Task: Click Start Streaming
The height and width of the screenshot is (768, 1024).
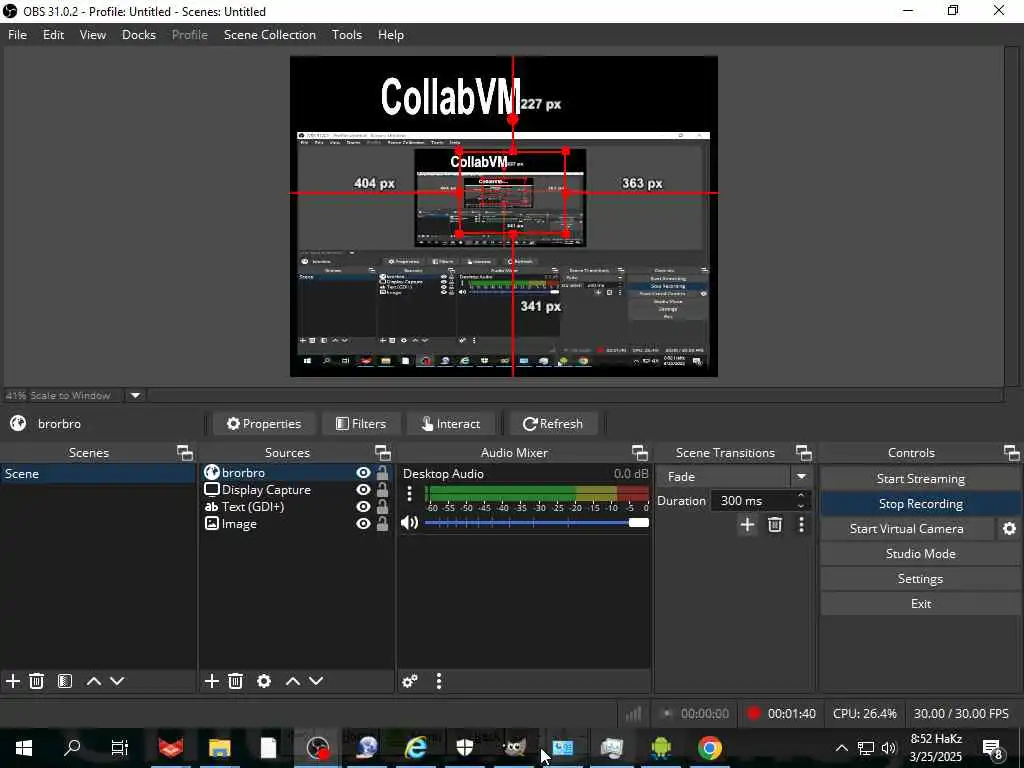Action: coord(920,479)
